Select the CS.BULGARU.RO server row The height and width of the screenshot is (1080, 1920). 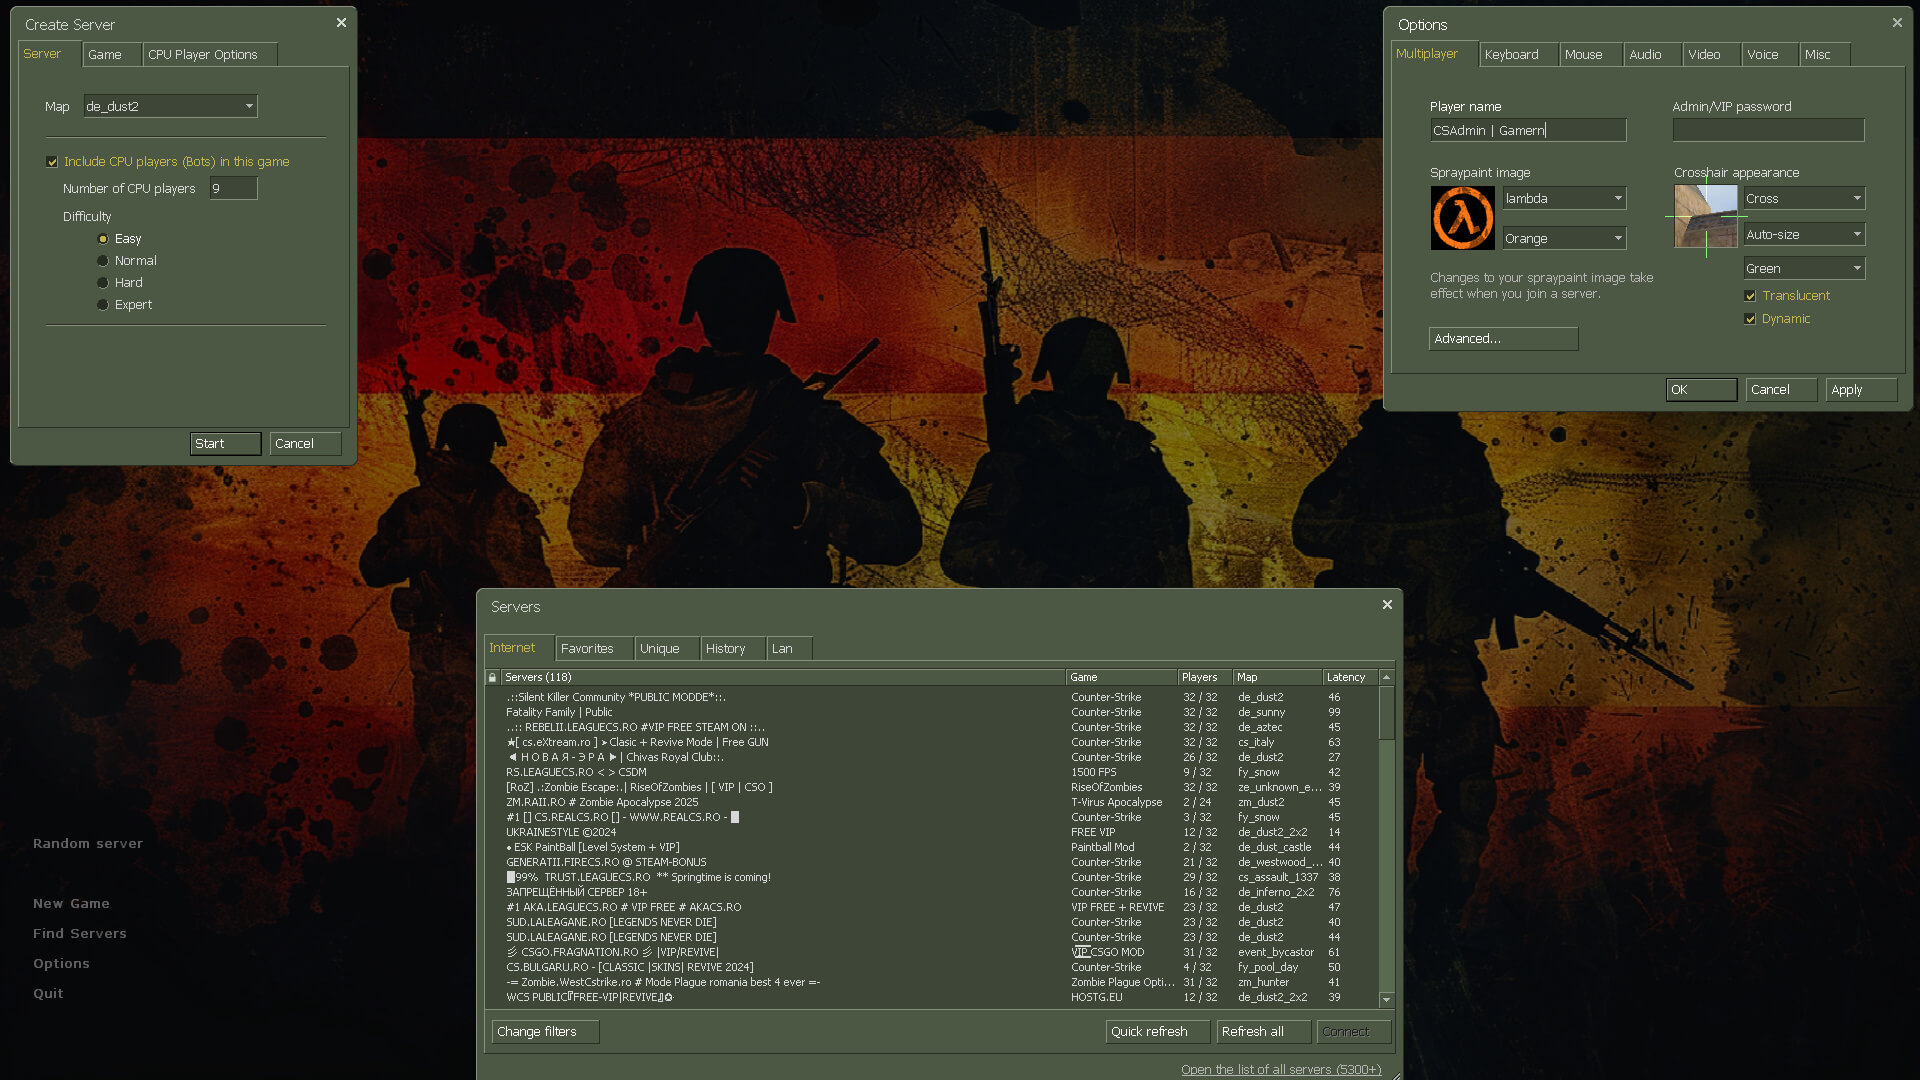click(x=932, y=967)
